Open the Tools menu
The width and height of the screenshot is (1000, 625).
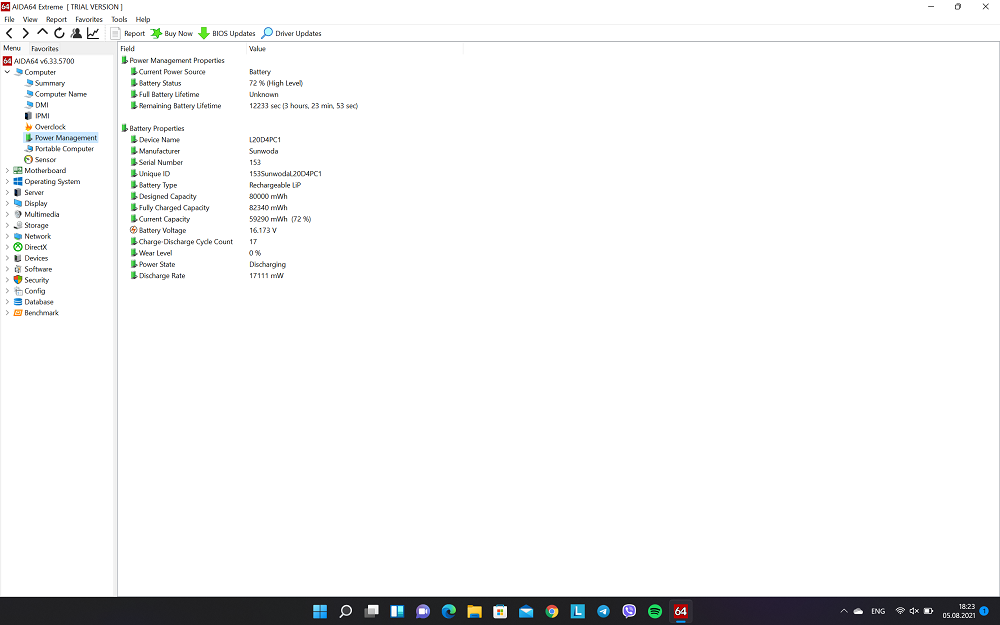tap(119, 19)
